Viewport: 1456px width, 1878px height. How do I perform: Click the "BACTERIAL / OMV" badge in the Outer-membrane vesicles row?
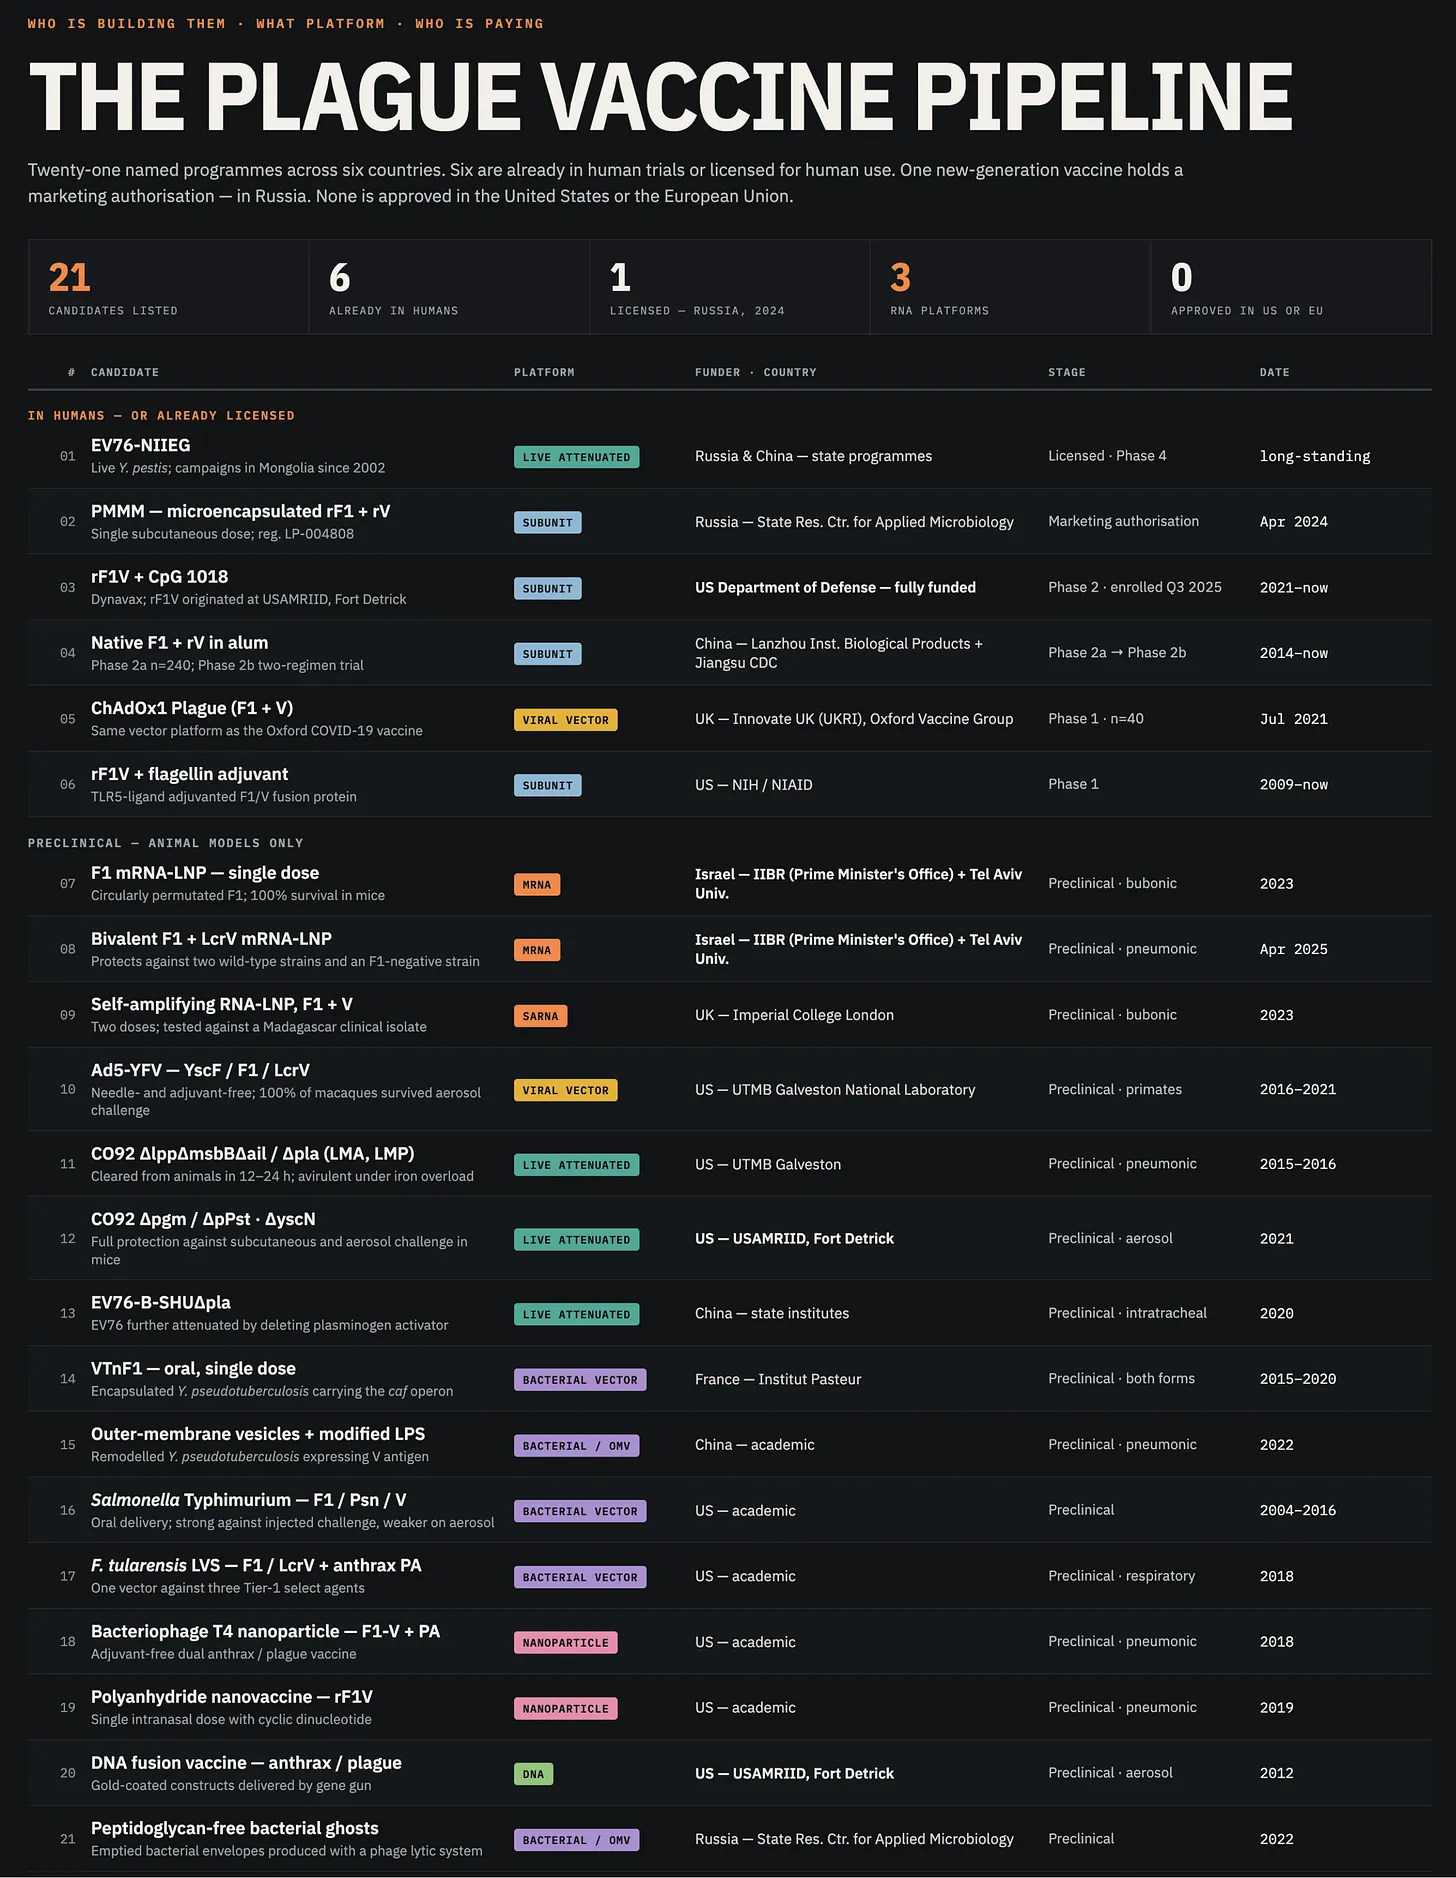click(576, 1446)
